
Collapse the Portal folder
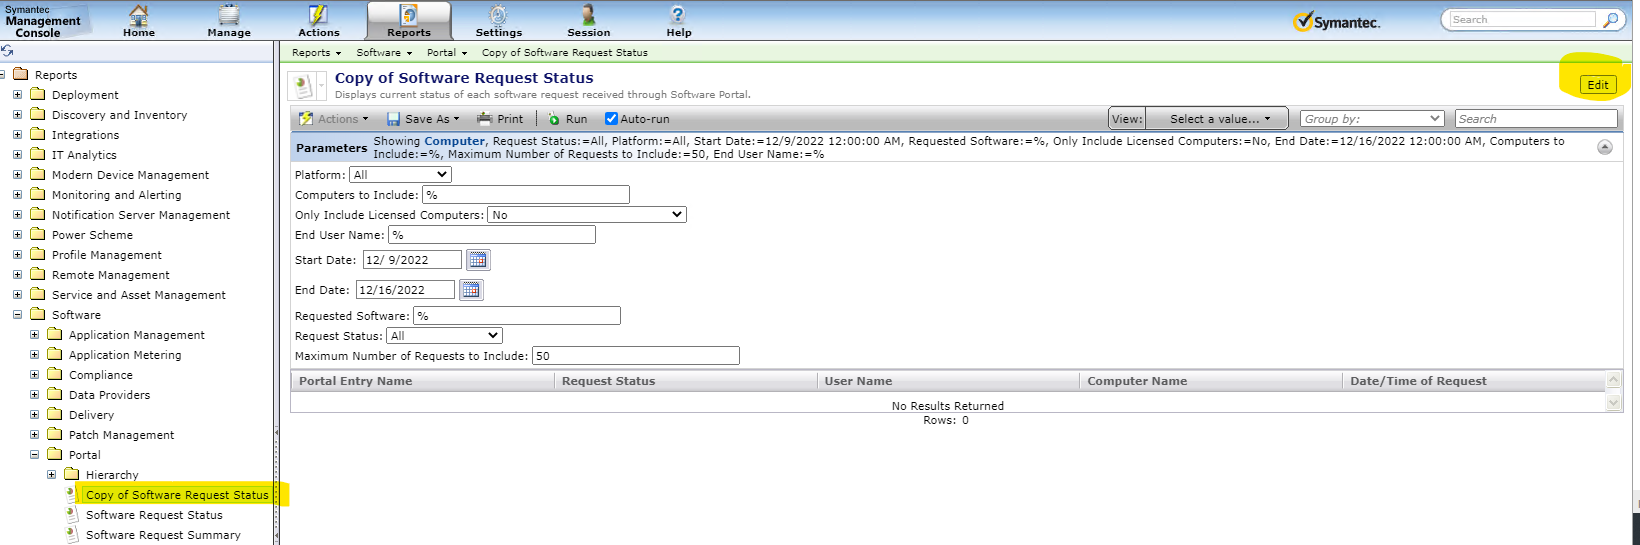pos(34,455)
